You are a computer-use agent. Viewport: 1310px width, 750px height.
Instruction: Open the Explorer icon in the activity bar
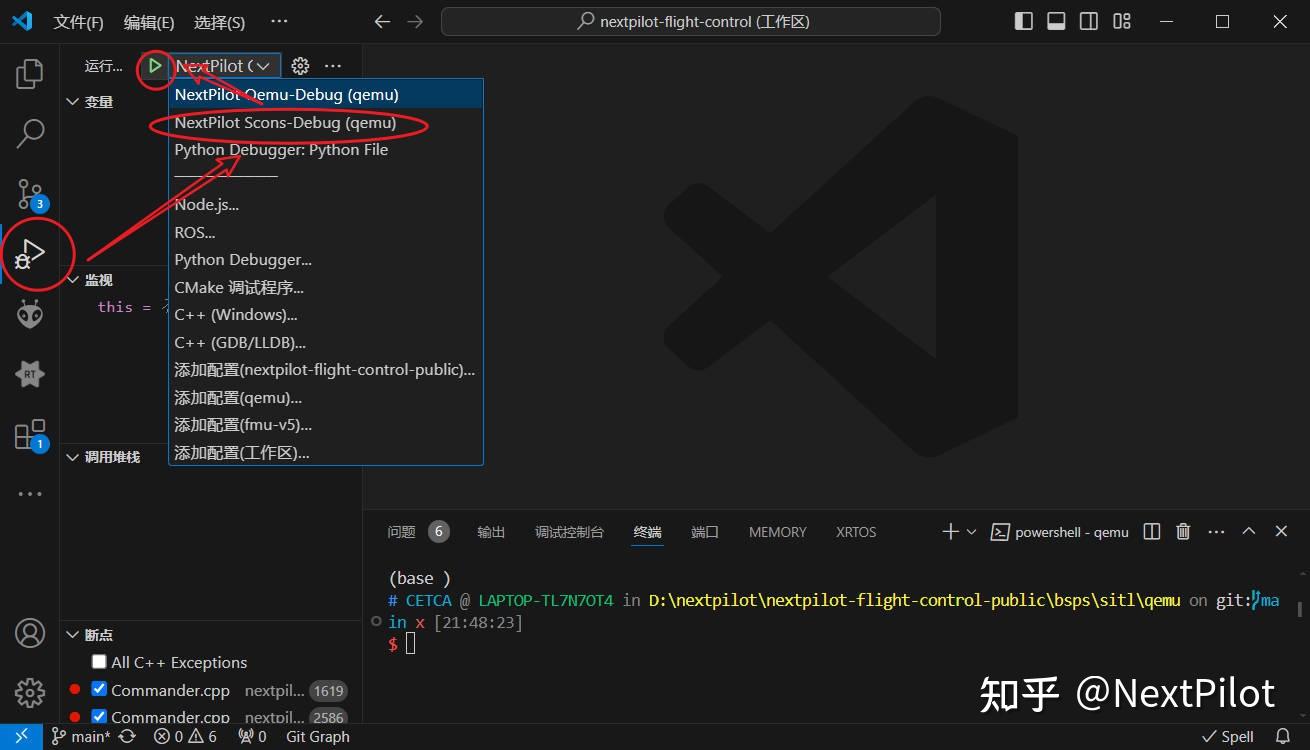pyautogui.click(x=30, y=73)
